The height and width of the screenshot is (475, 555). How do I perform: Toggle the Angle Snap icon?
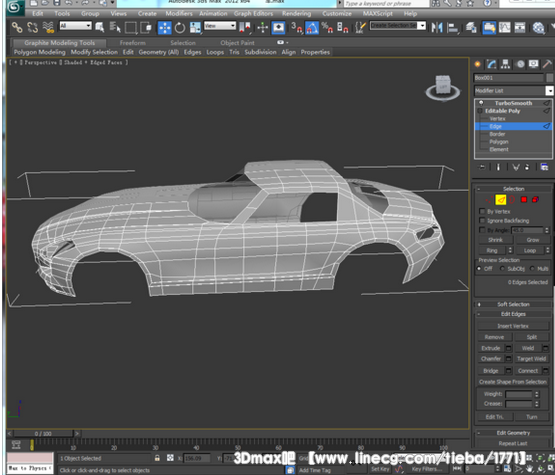coord(312,28)
